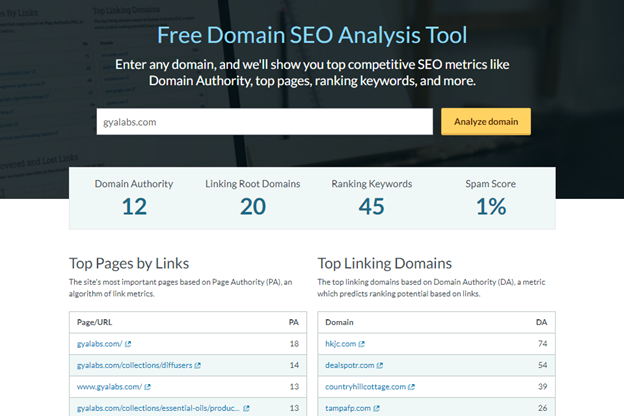Click DA value 26 for tampafp.com
The height and width of the screenshot is (416, 624).
[x=543, y=408]
